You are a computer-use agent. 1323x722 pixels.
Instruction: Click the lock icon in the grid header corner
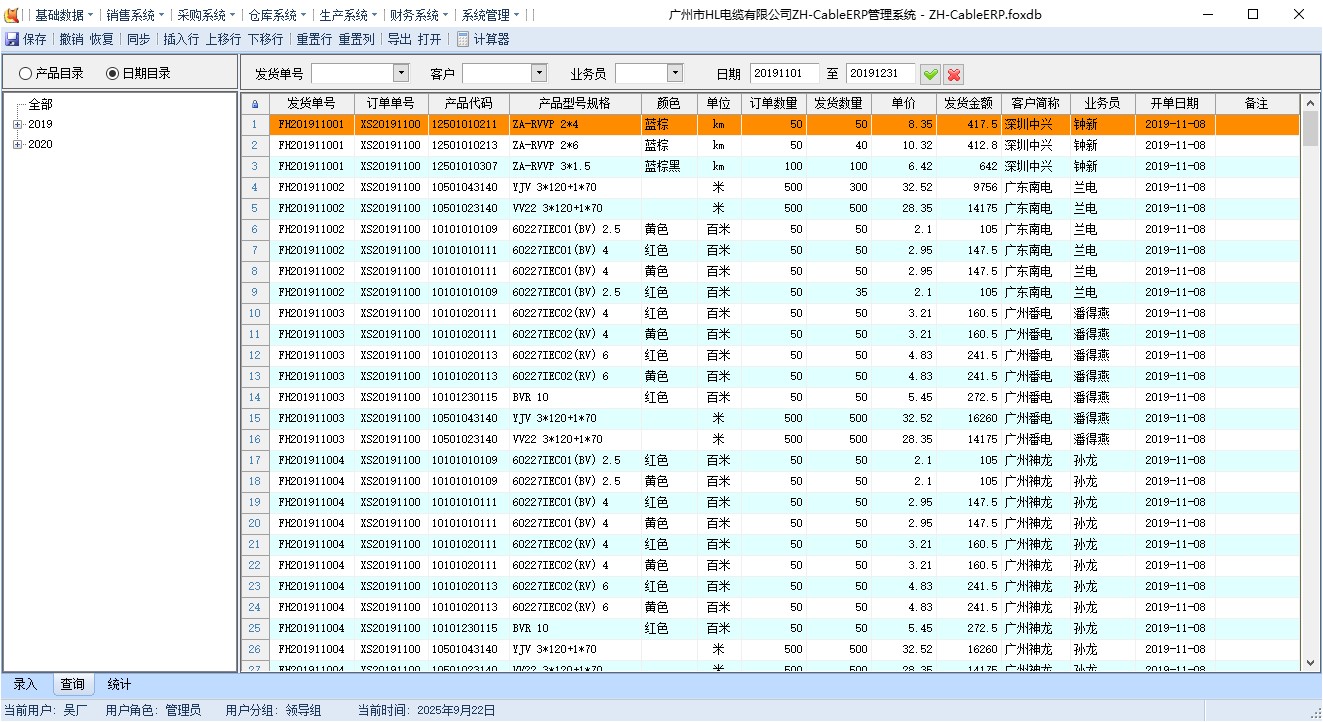coord(255,104)
